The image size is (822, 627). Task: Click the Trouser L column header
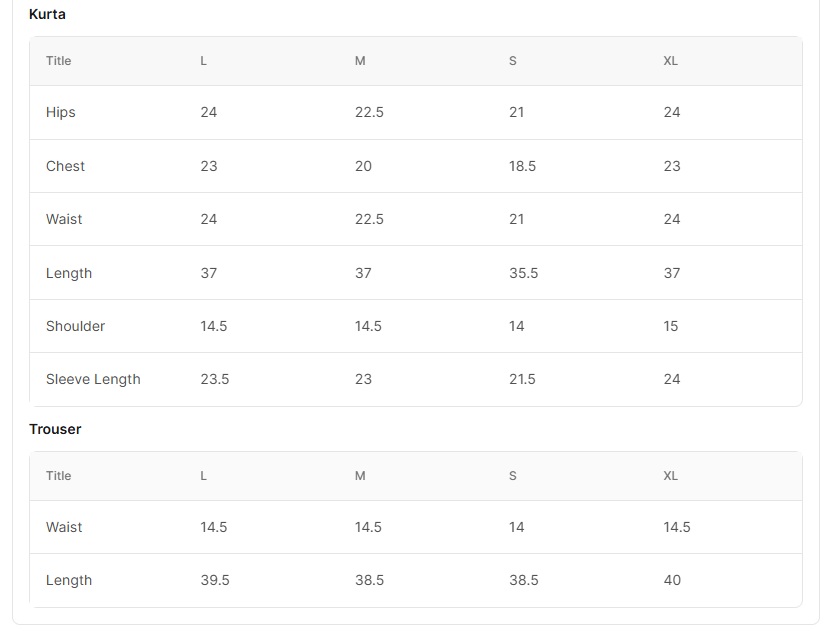click(x=203, y=475)
